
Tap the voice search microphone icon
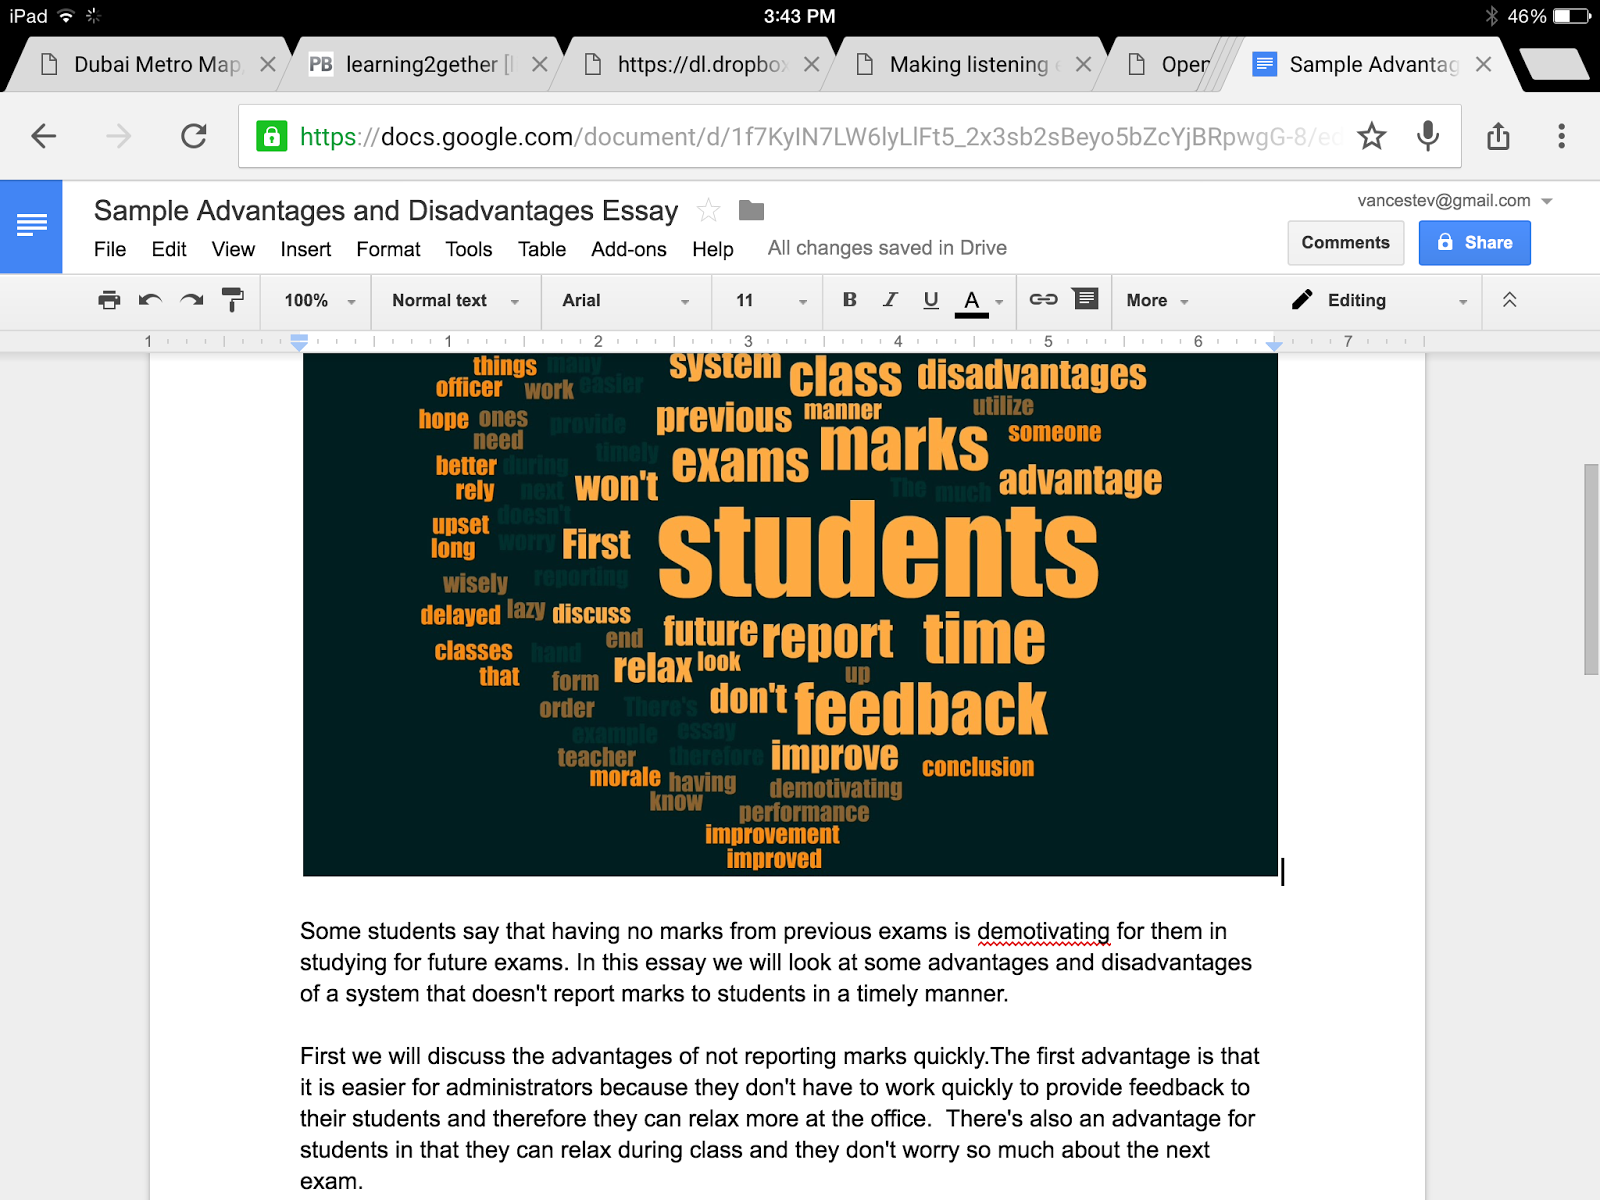(x=1428, y=136)
